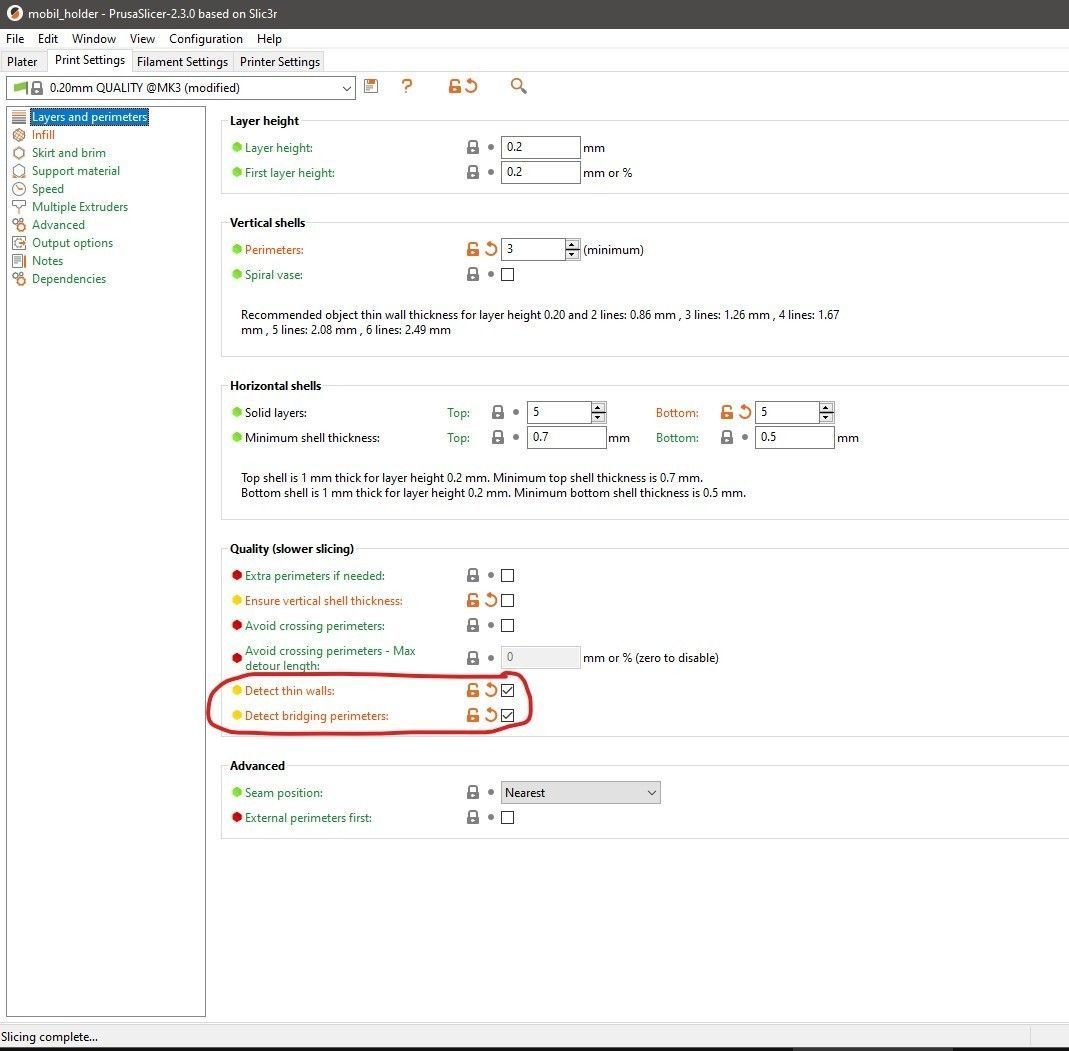
Task: Click unlock icon beside Detect bridging perimeters
Action: [x=472, y=716]
